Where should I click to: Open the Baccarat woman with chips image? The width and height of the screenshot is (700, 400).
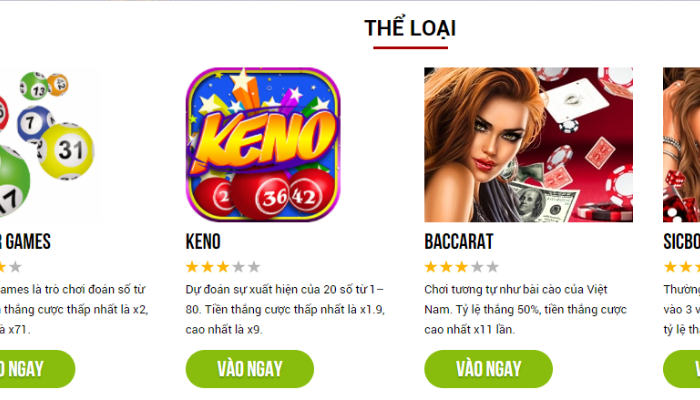tap(528, 145)
